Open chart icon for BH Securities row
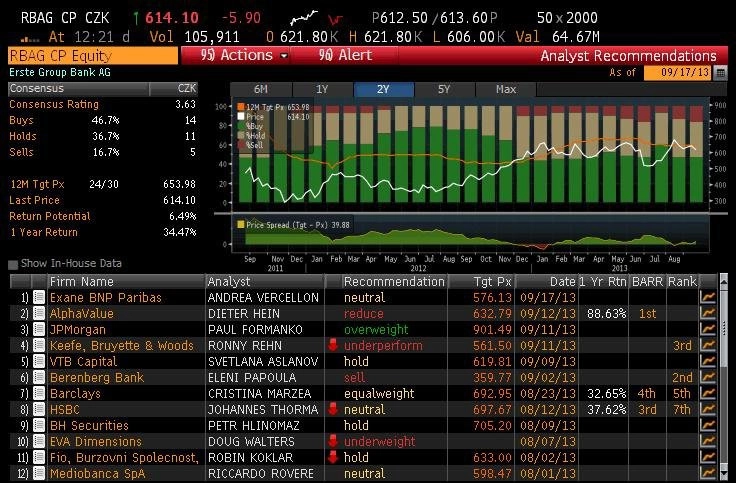Screen dimensions: 736x483 pyautogui.click(x=708, y=425)
